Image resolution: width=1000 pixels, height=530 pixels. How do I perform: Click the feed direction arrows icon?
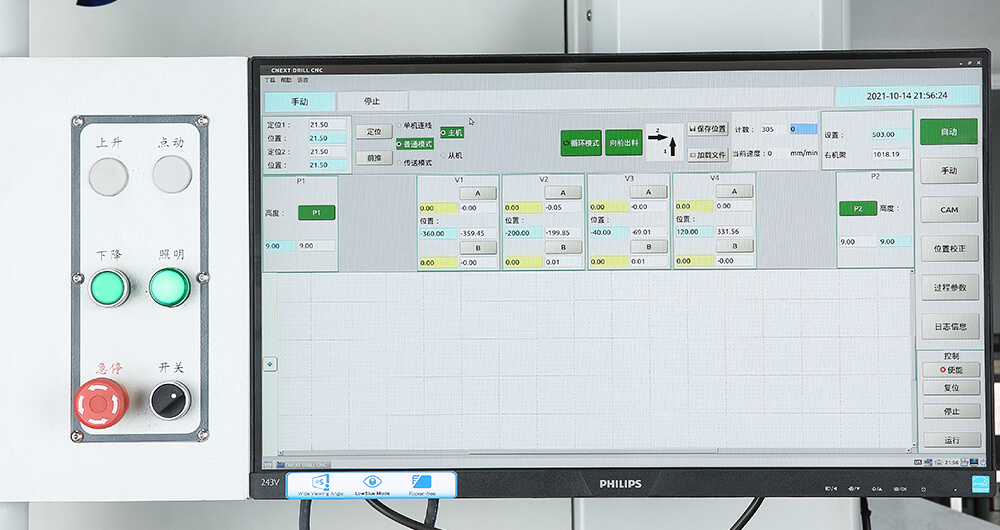click(664, 142)
